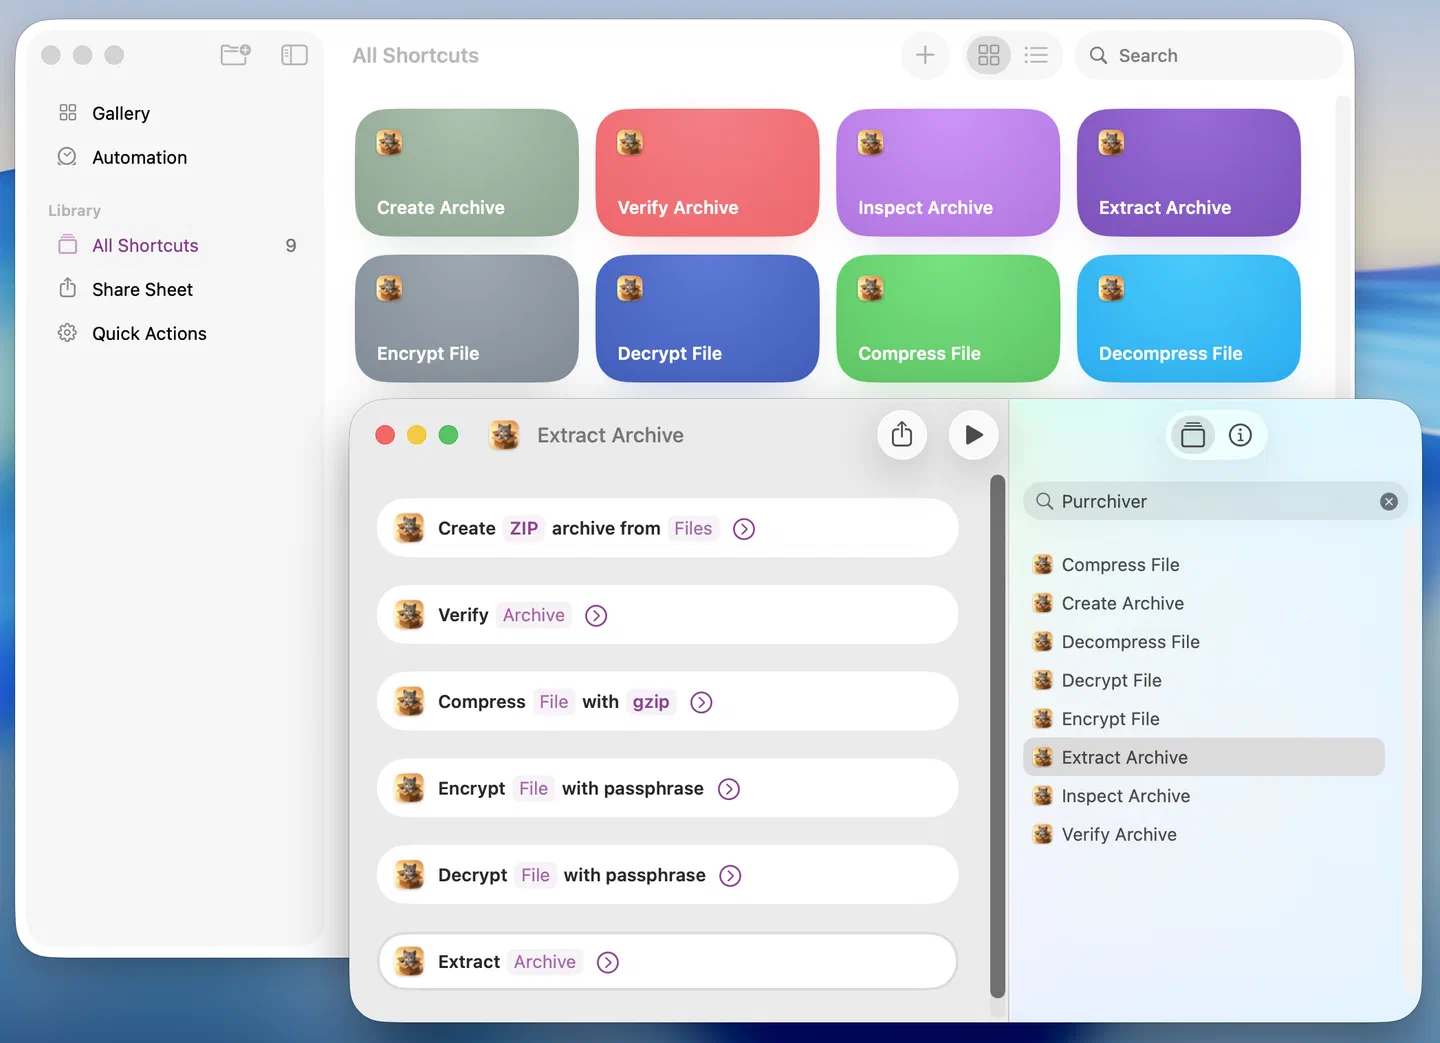The height and width of the screenshot is (1043, 1440).
Task: Expand options for Extract Archive action
Action: [608, 962]
